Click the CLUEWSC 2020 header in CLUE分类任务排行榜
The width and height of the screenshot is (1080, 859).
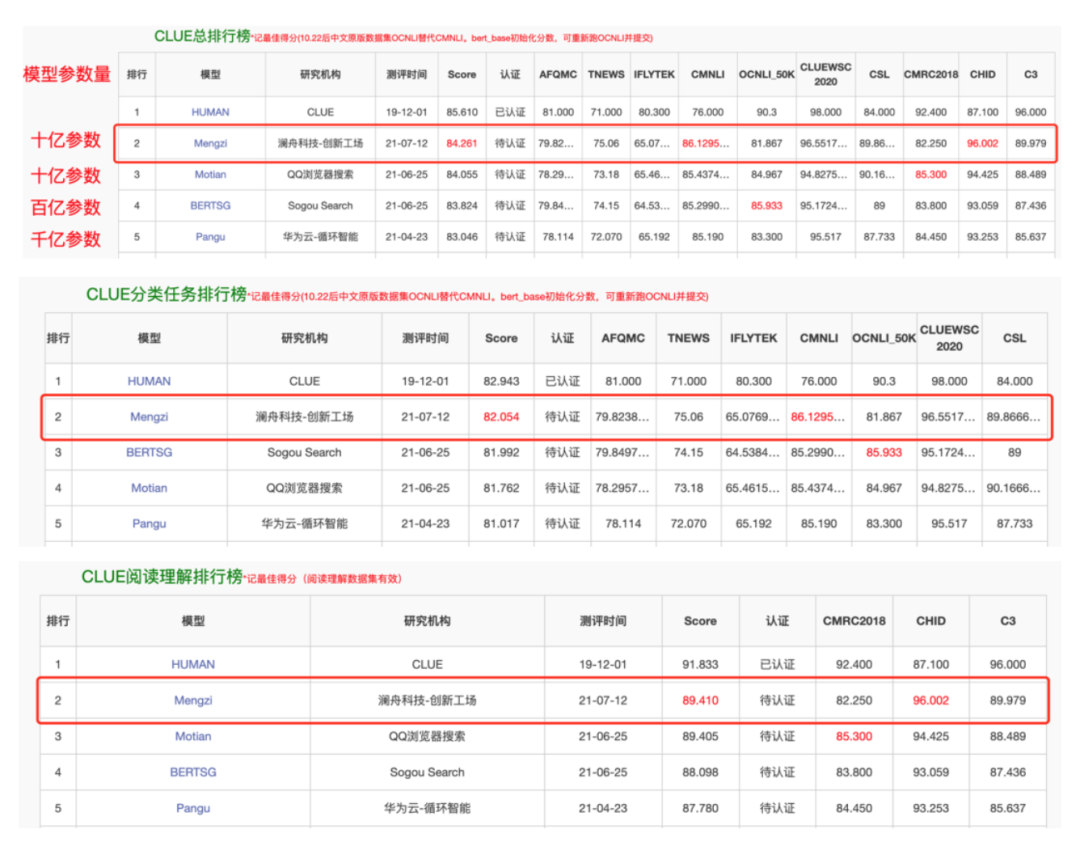(x=949, y=338)
